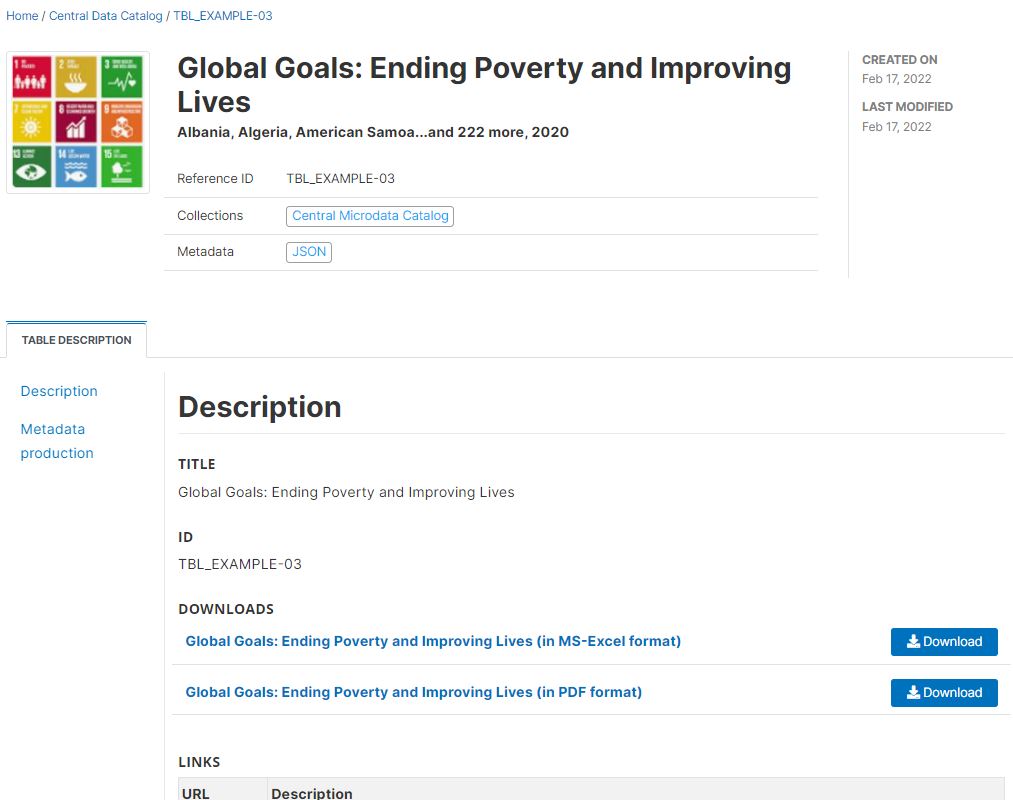Click the SDG 13 Climate Action eye tile
This screenshot has height=800, width=1013.
click(x=32, y=167)
